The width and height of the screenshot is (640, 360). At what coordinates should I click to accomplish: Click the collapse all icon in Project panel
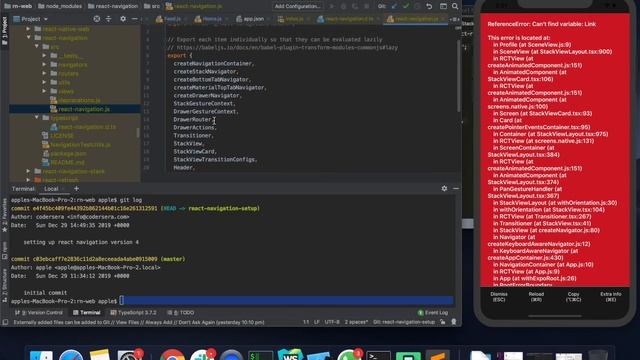tap(109, 19)
